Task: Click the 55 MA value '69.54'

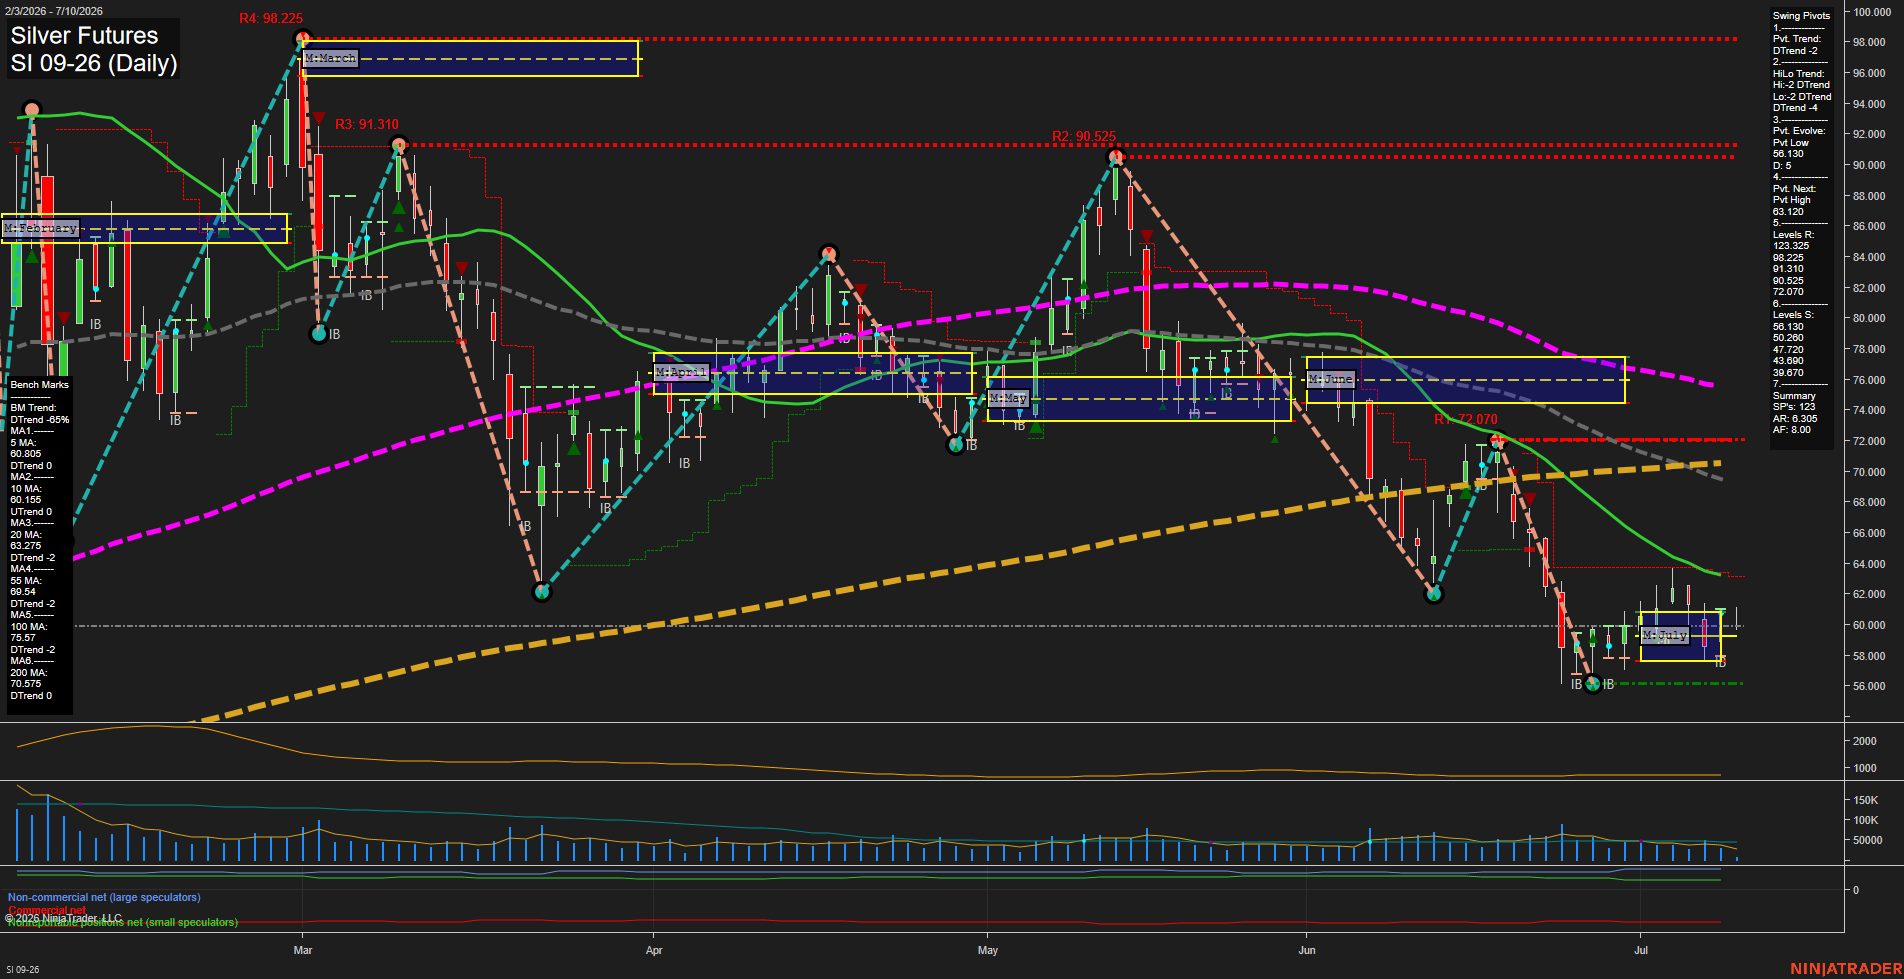Action: [x=23, y=592]
